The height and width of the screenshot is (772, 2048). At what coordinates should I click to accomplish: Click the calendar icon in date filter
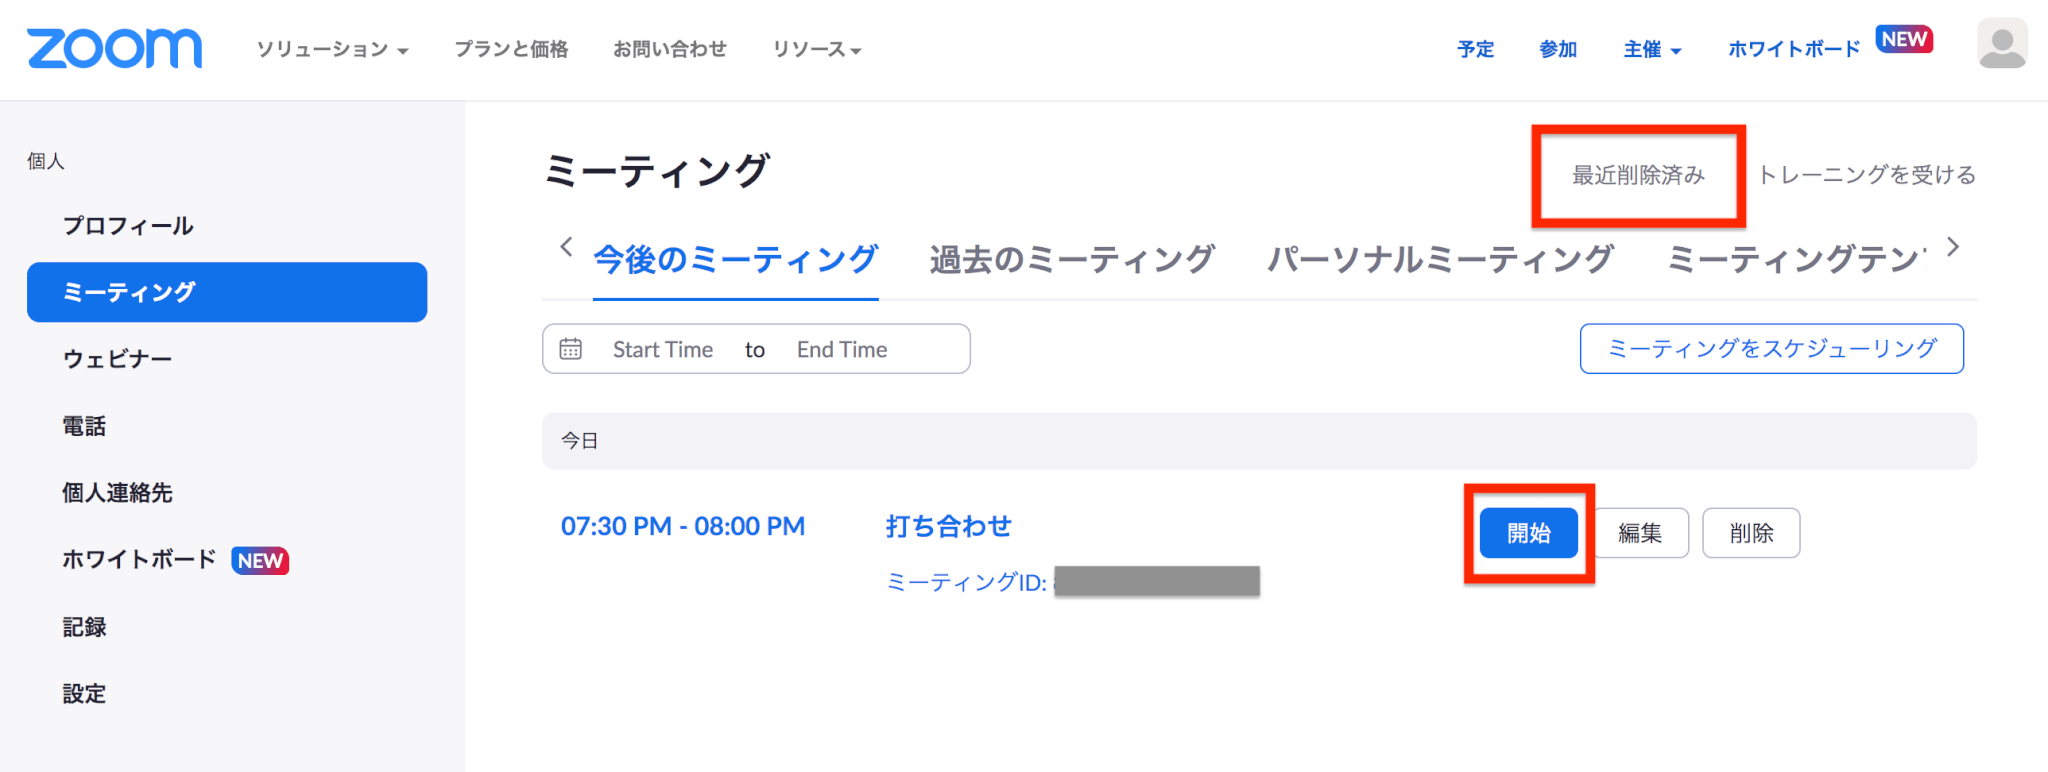pos(571,349)
